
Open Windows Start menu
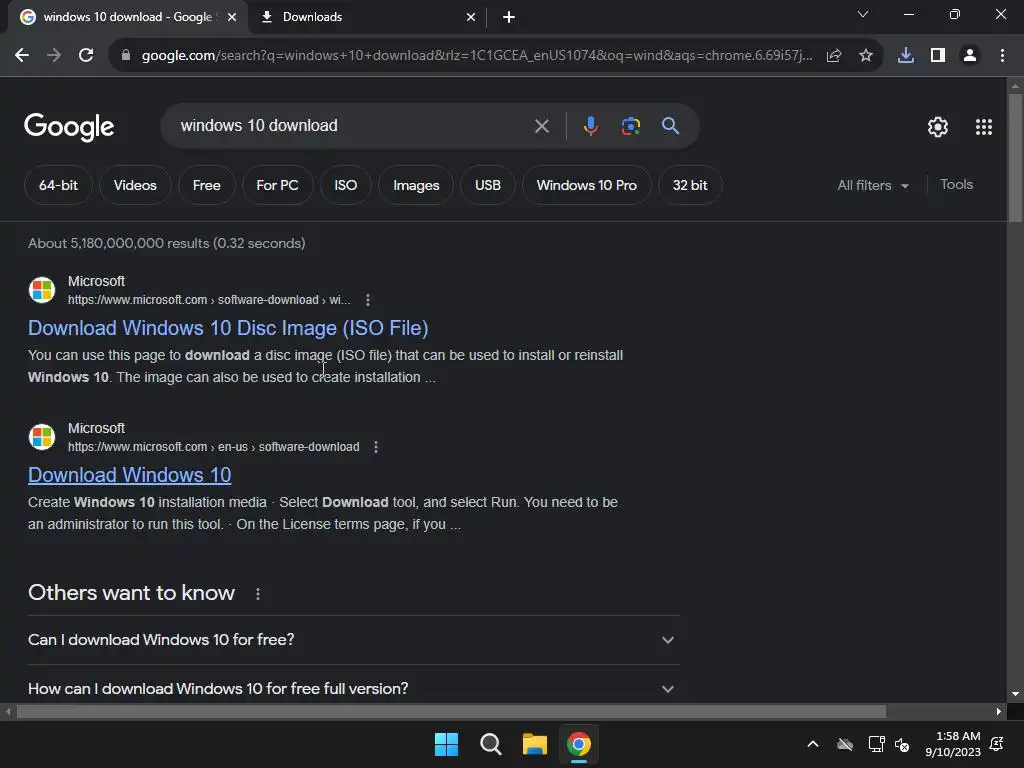pyautogui.click(x=447, y=744)
